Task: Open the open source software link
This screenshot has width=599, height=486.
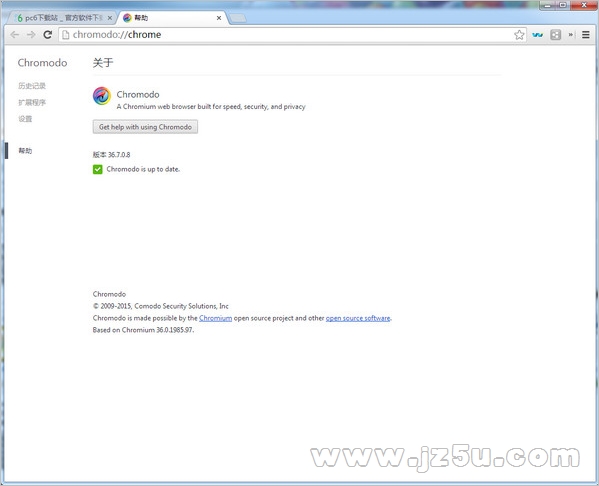Action: (x=358, y=318)
